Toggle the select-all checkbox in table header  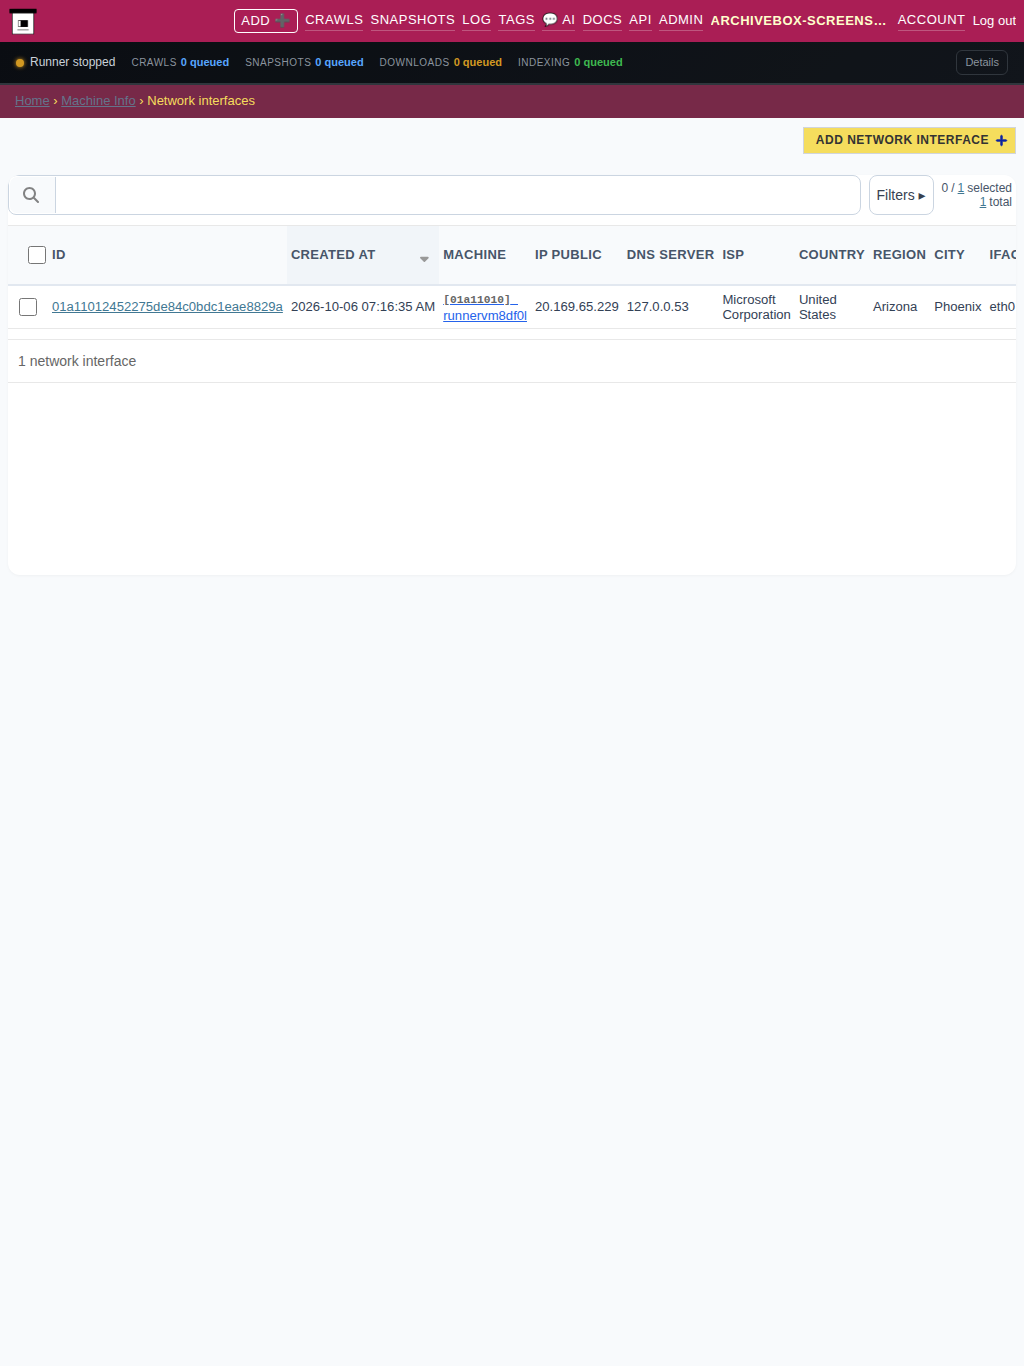[x=37, y=255]
